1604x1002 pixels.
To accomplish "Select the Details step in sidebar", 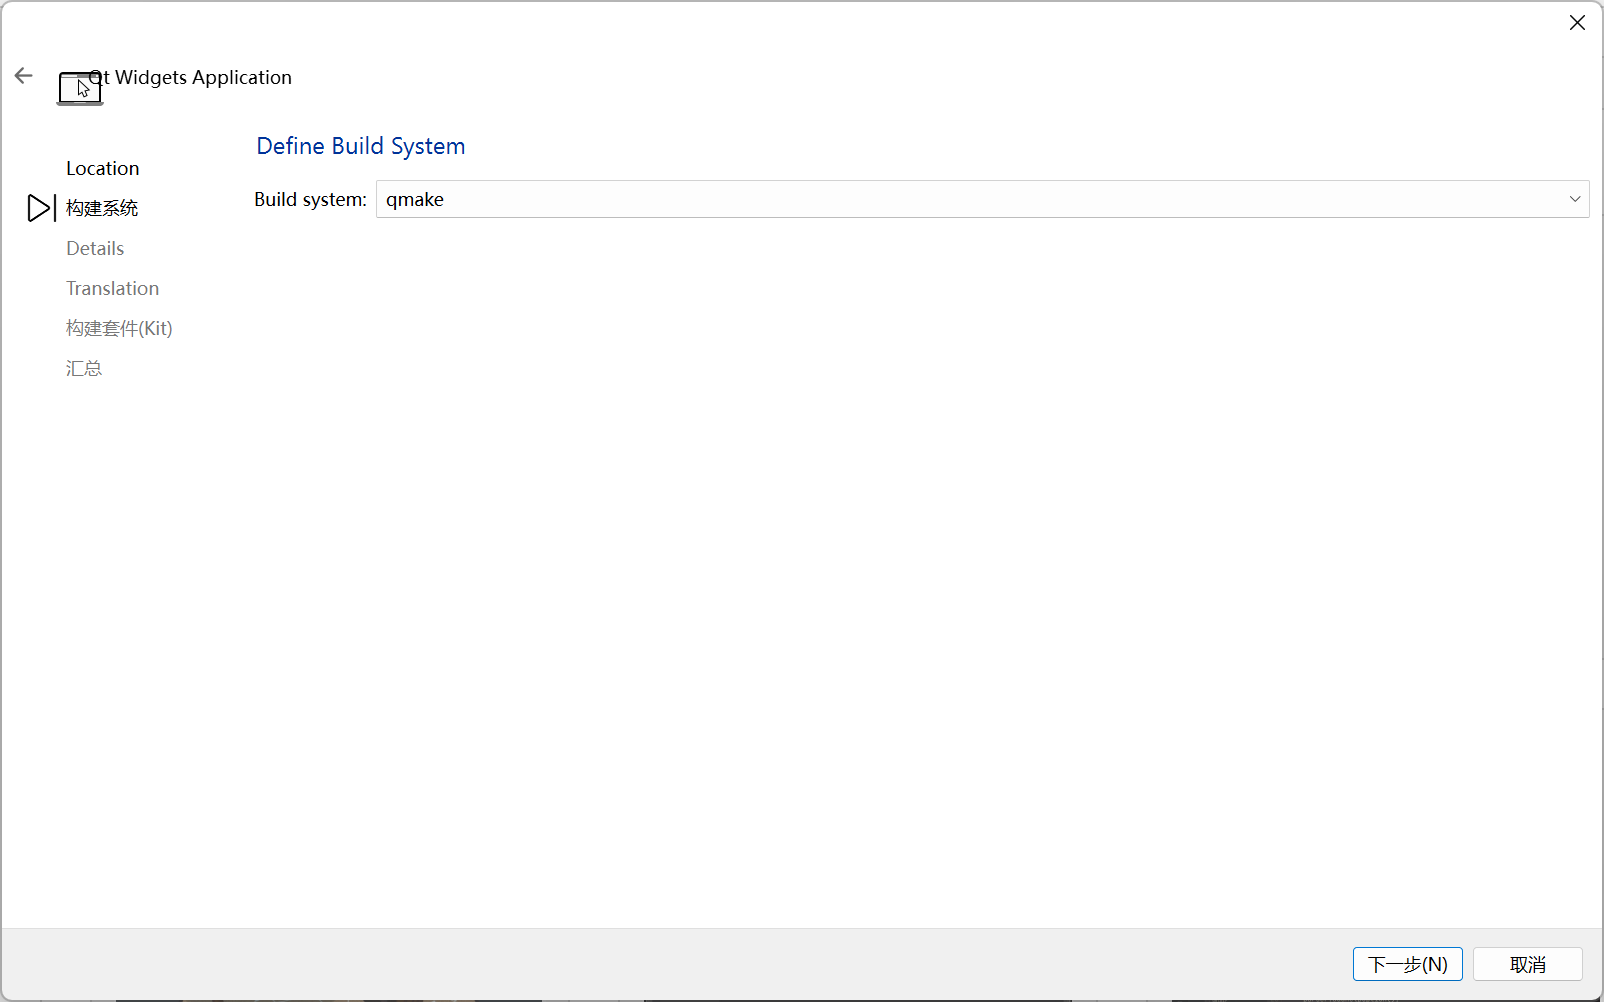I will (x=95, y=248).
